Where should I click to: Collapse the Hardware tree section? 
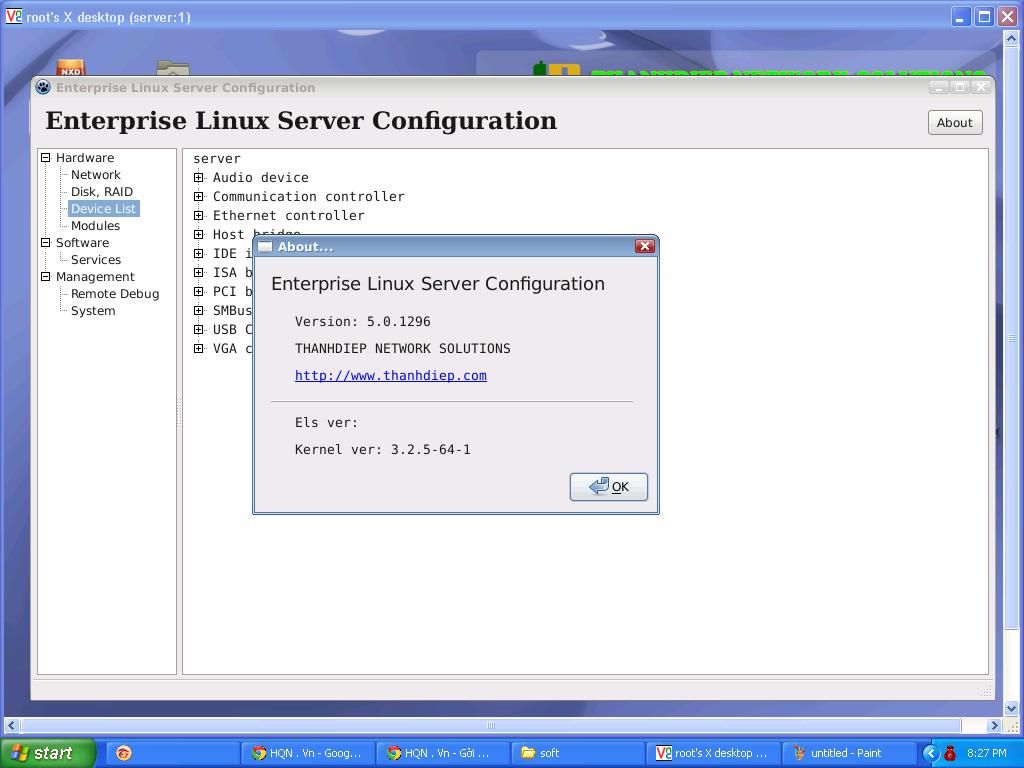click(45, 158)
